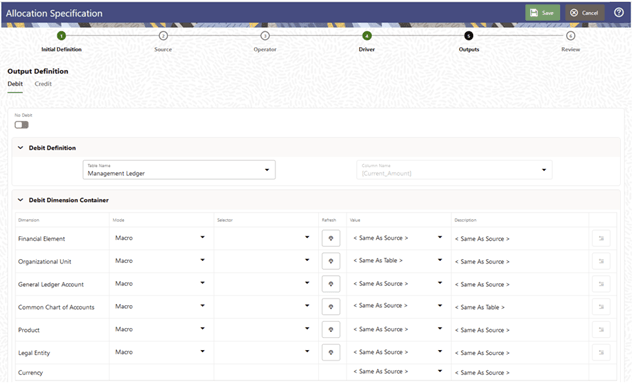Open Selector dropdown for Financial Element

pyautogui.click(x=265, y=238)
